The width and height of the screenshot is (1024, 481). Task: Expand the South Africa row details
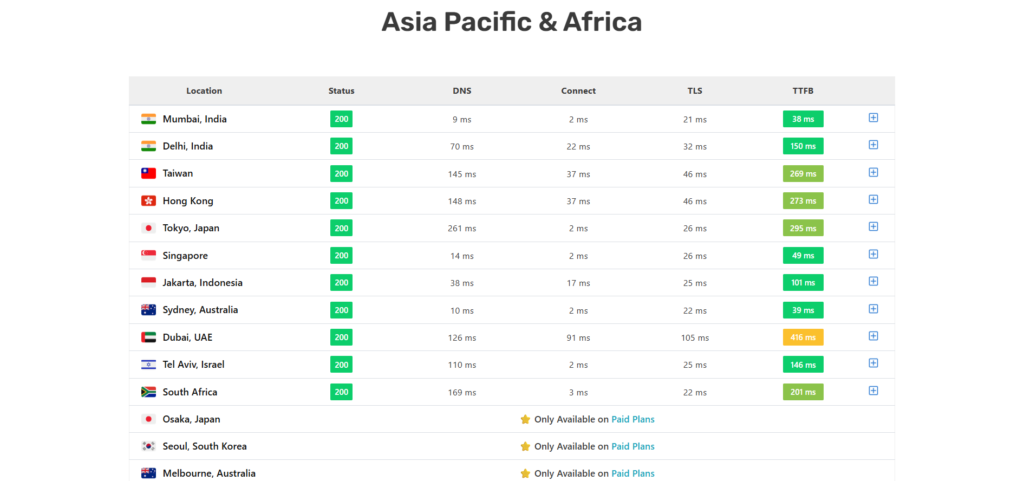873,391
